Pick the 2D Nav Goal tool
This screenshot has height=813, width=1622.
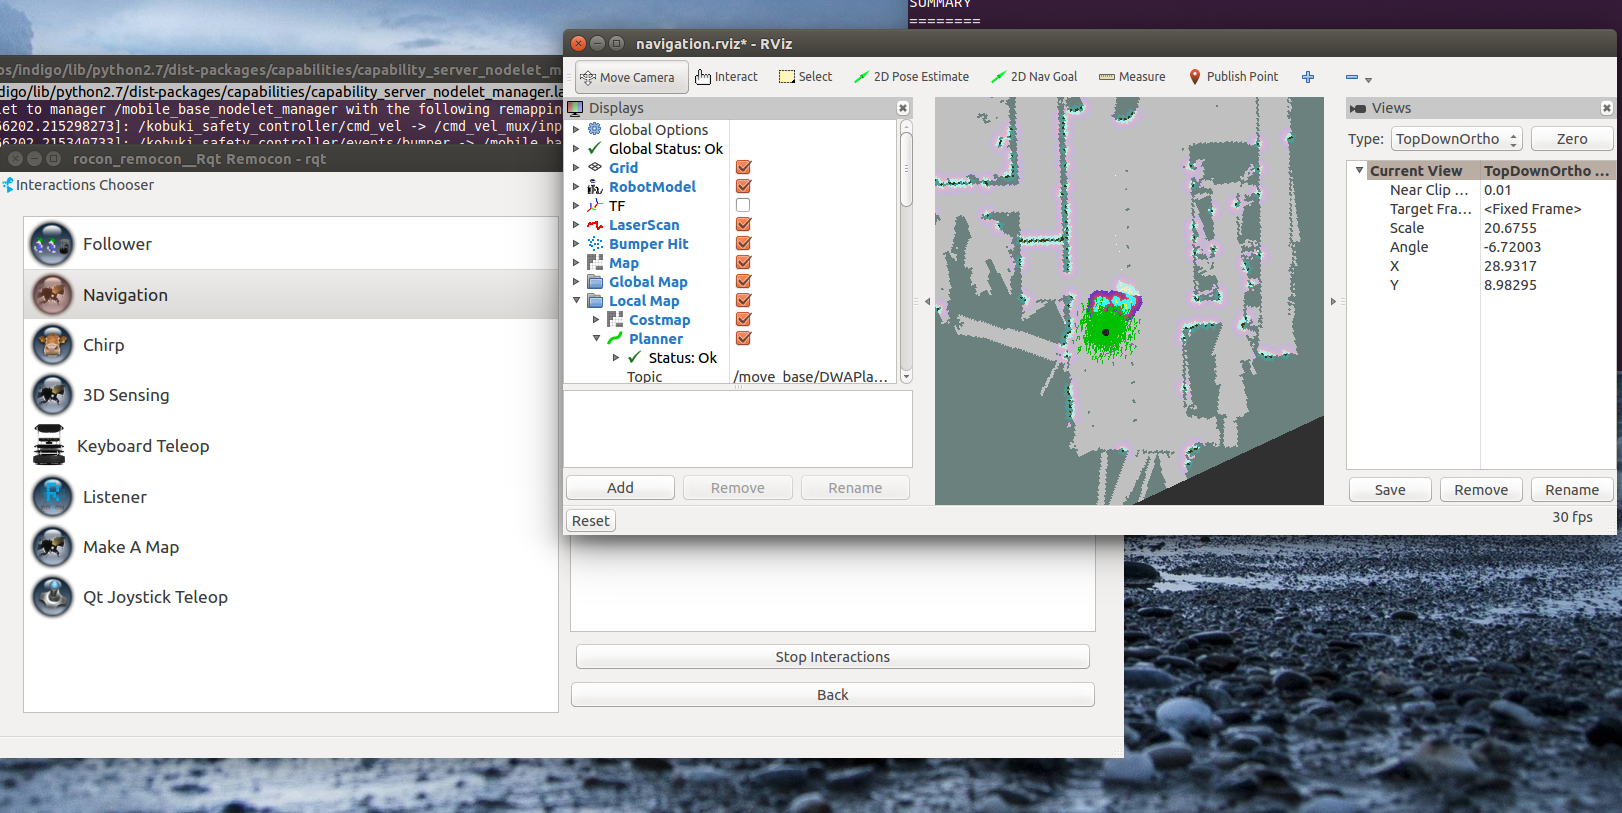coord(1034,77)
